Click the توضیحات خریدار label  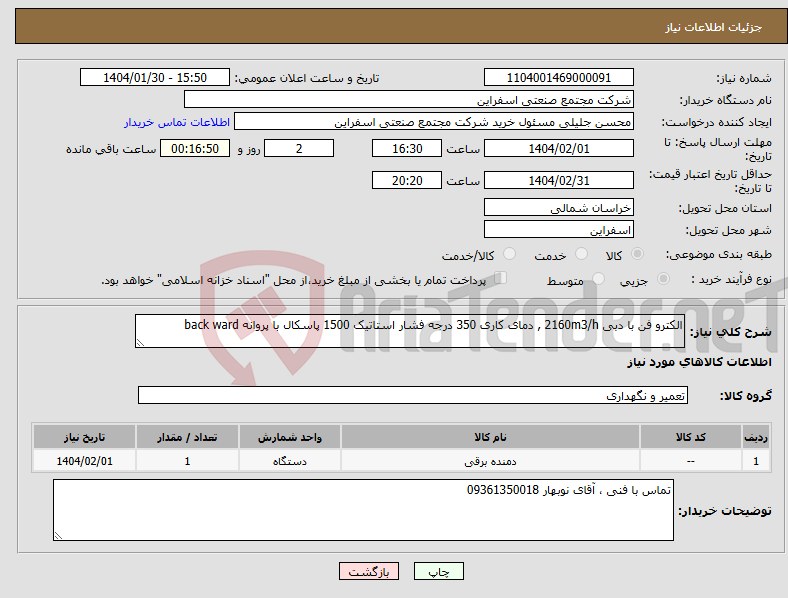coord(725,511)
